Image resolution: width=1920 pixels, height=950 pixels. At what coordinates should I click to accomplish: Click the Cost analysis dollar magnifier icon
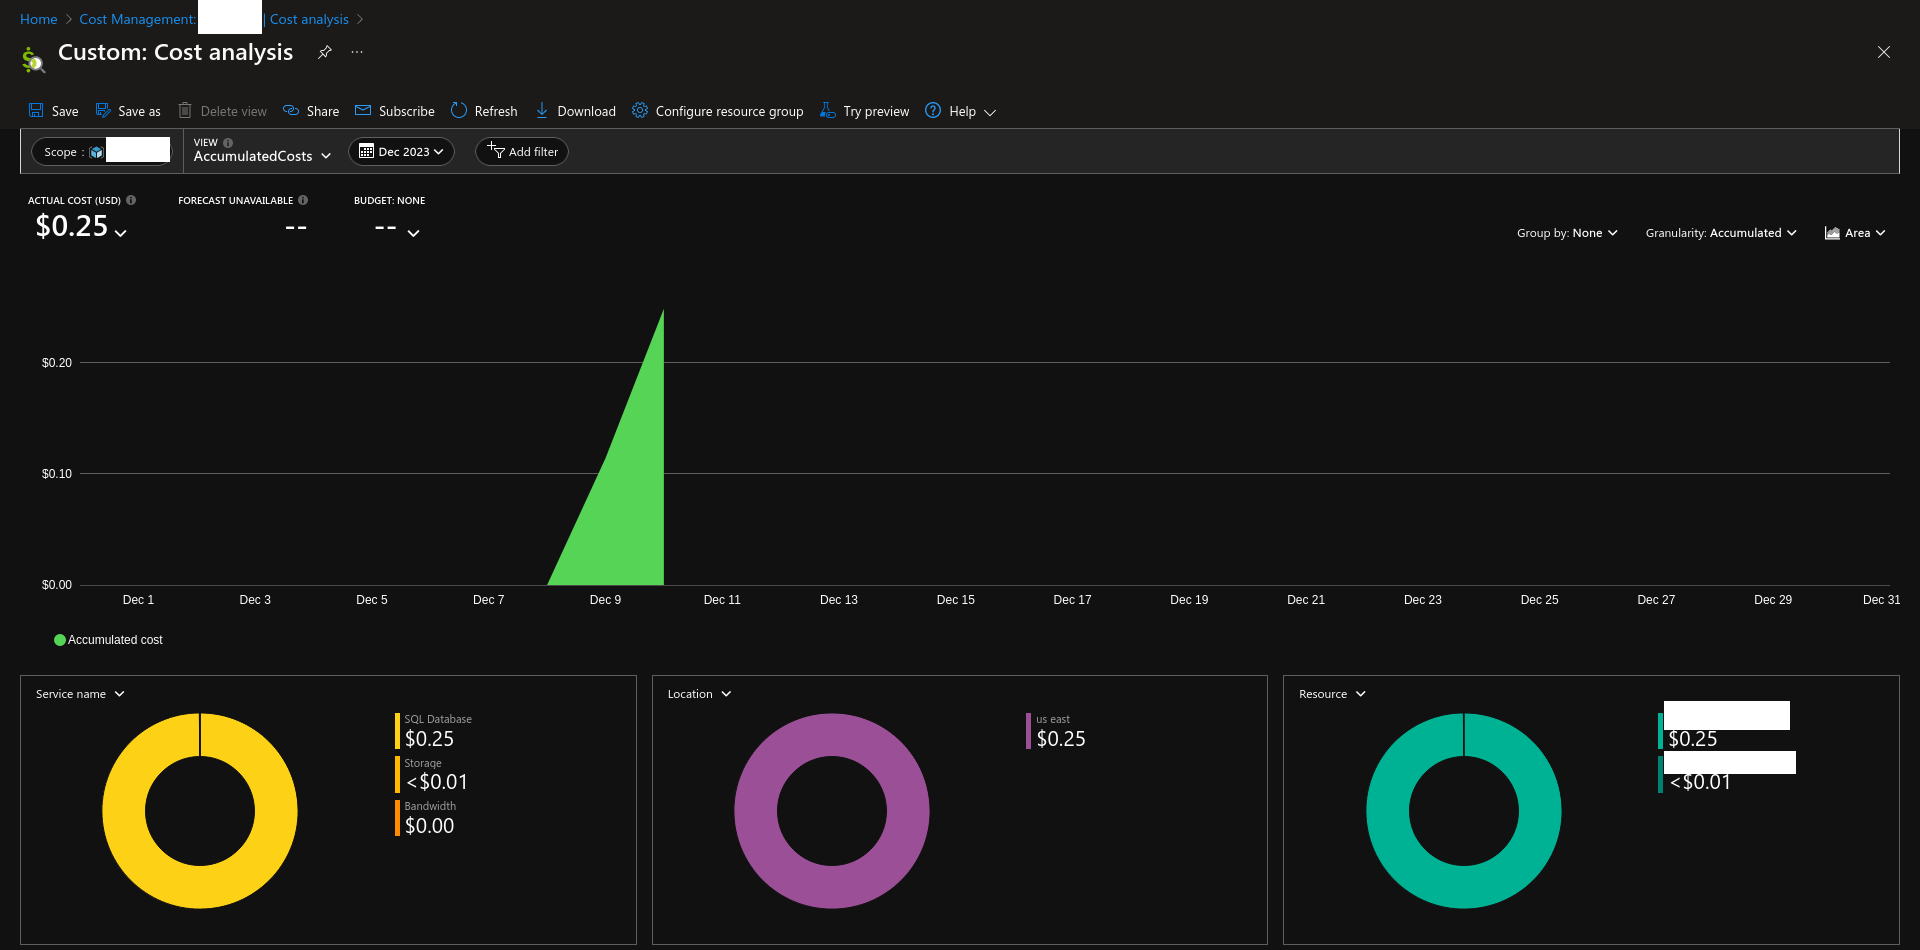pos(33,60)
